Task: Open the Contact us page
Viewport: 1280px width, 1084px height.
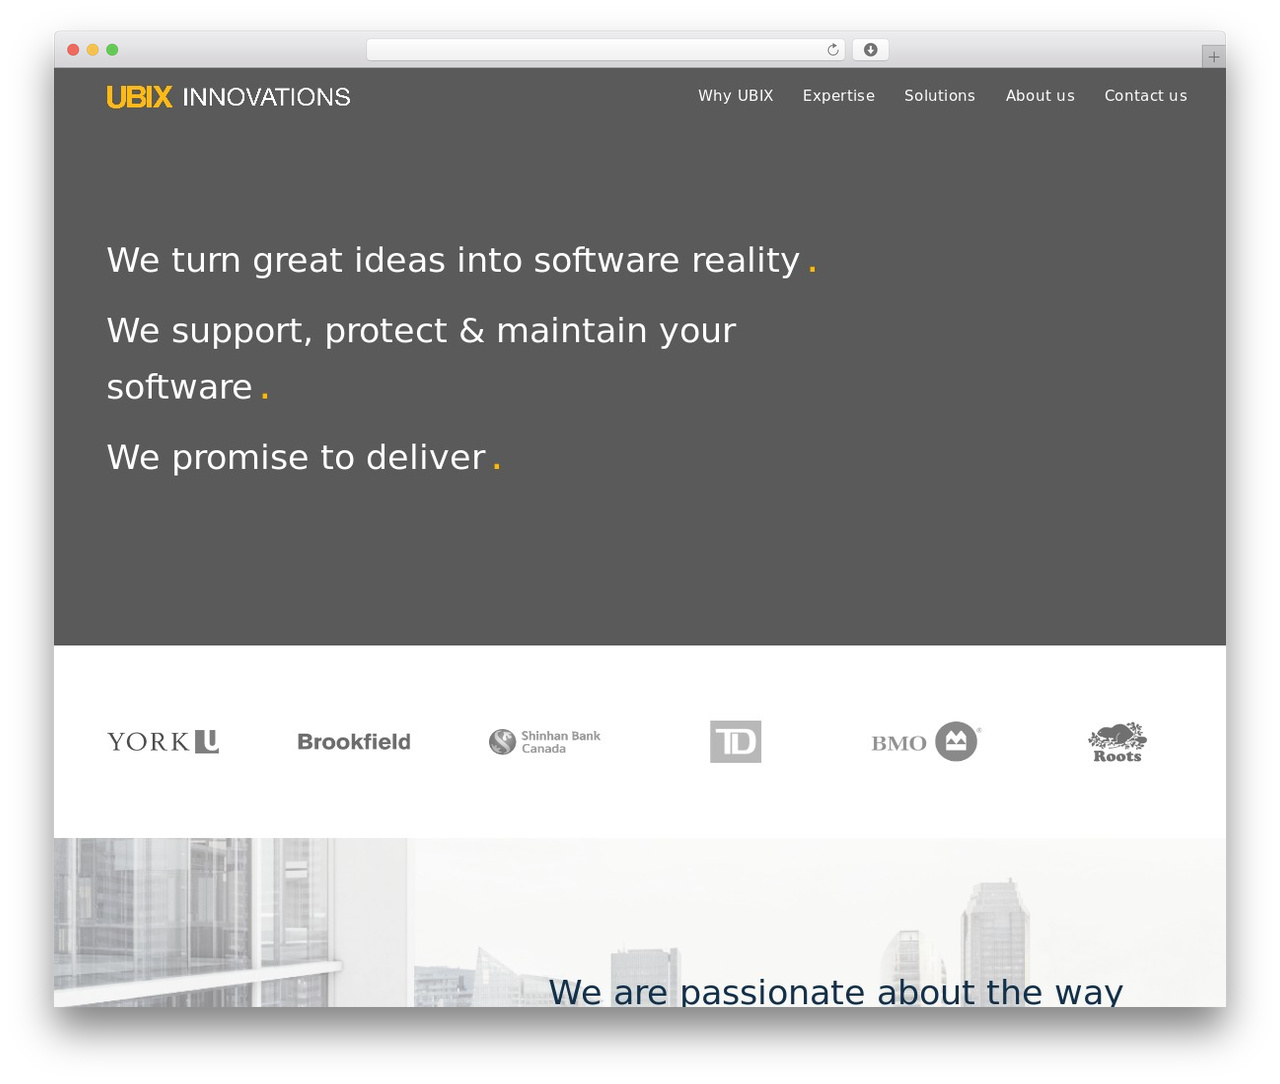Action: (1146, 96)
